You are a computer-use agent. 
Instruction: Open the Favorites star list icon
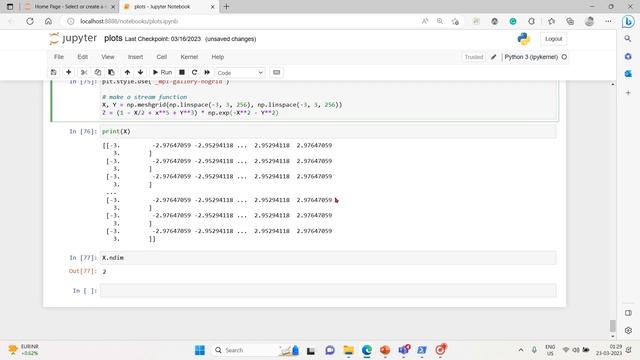coord(551,21)
